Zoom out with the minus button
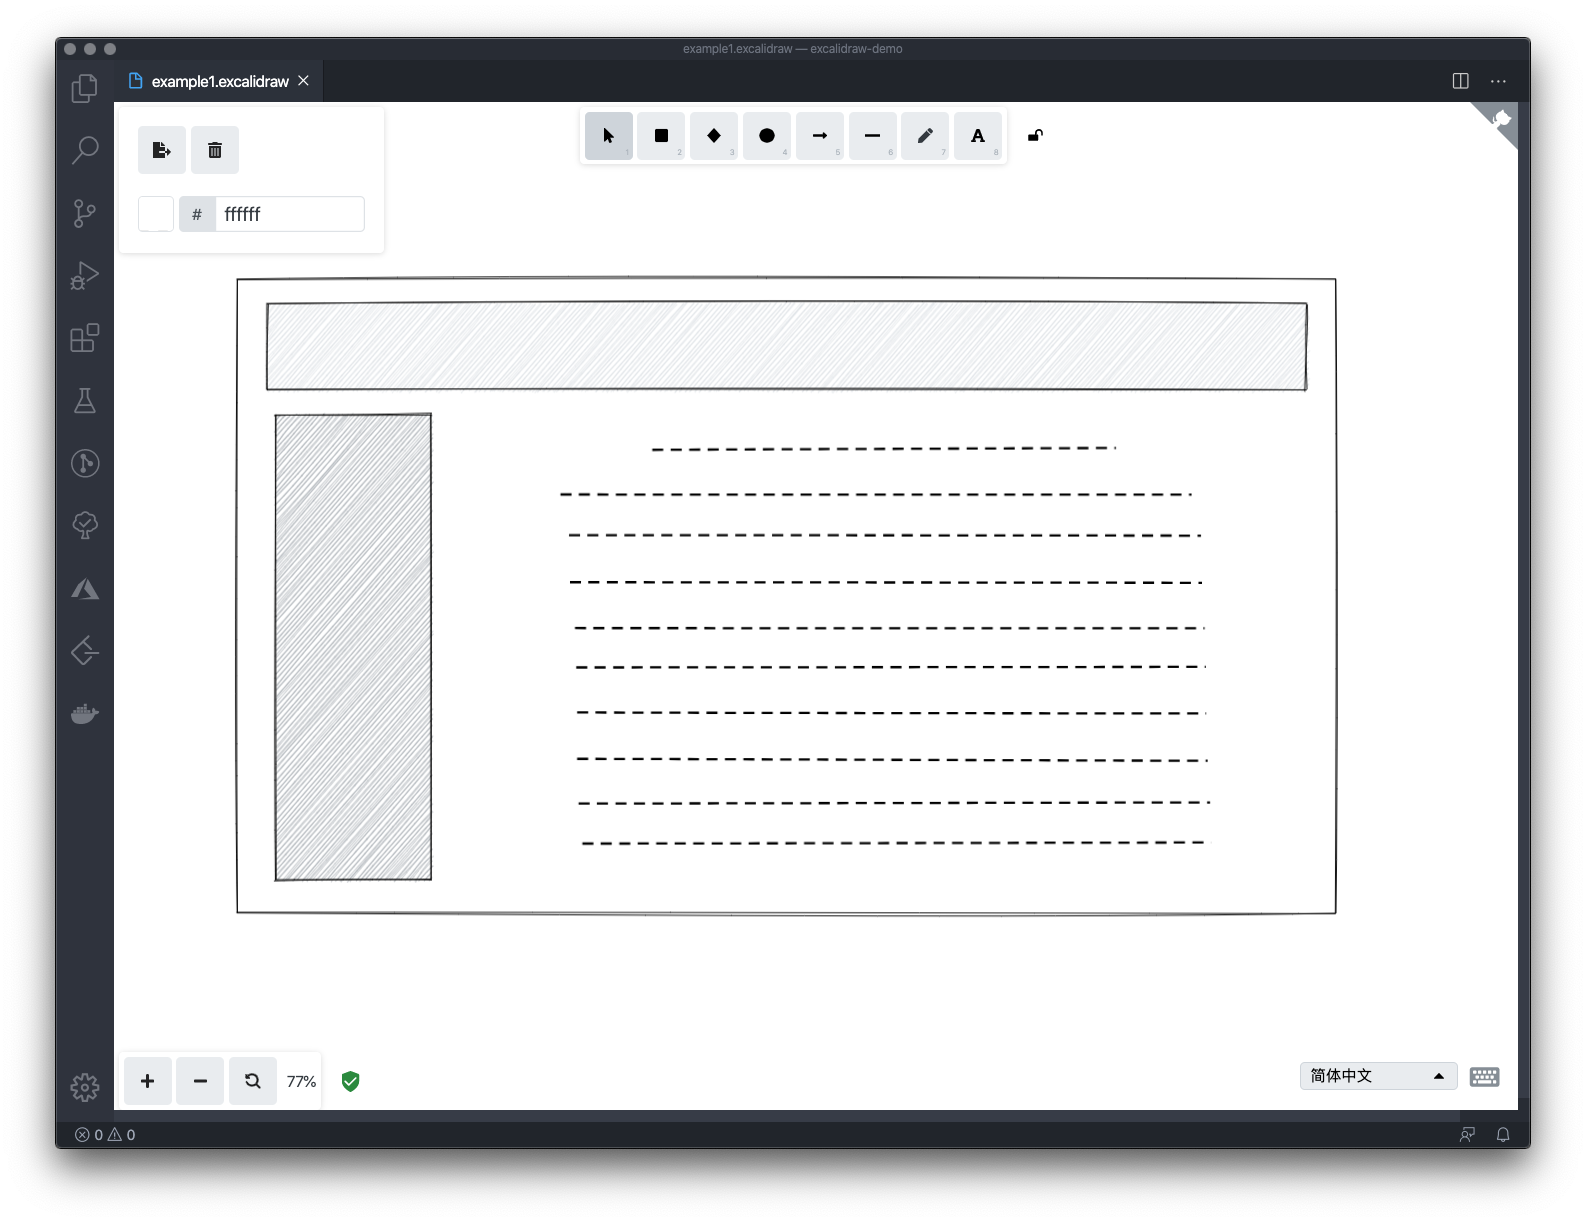Viewport: 1586px width, 1222px height. pos(200,1081)
